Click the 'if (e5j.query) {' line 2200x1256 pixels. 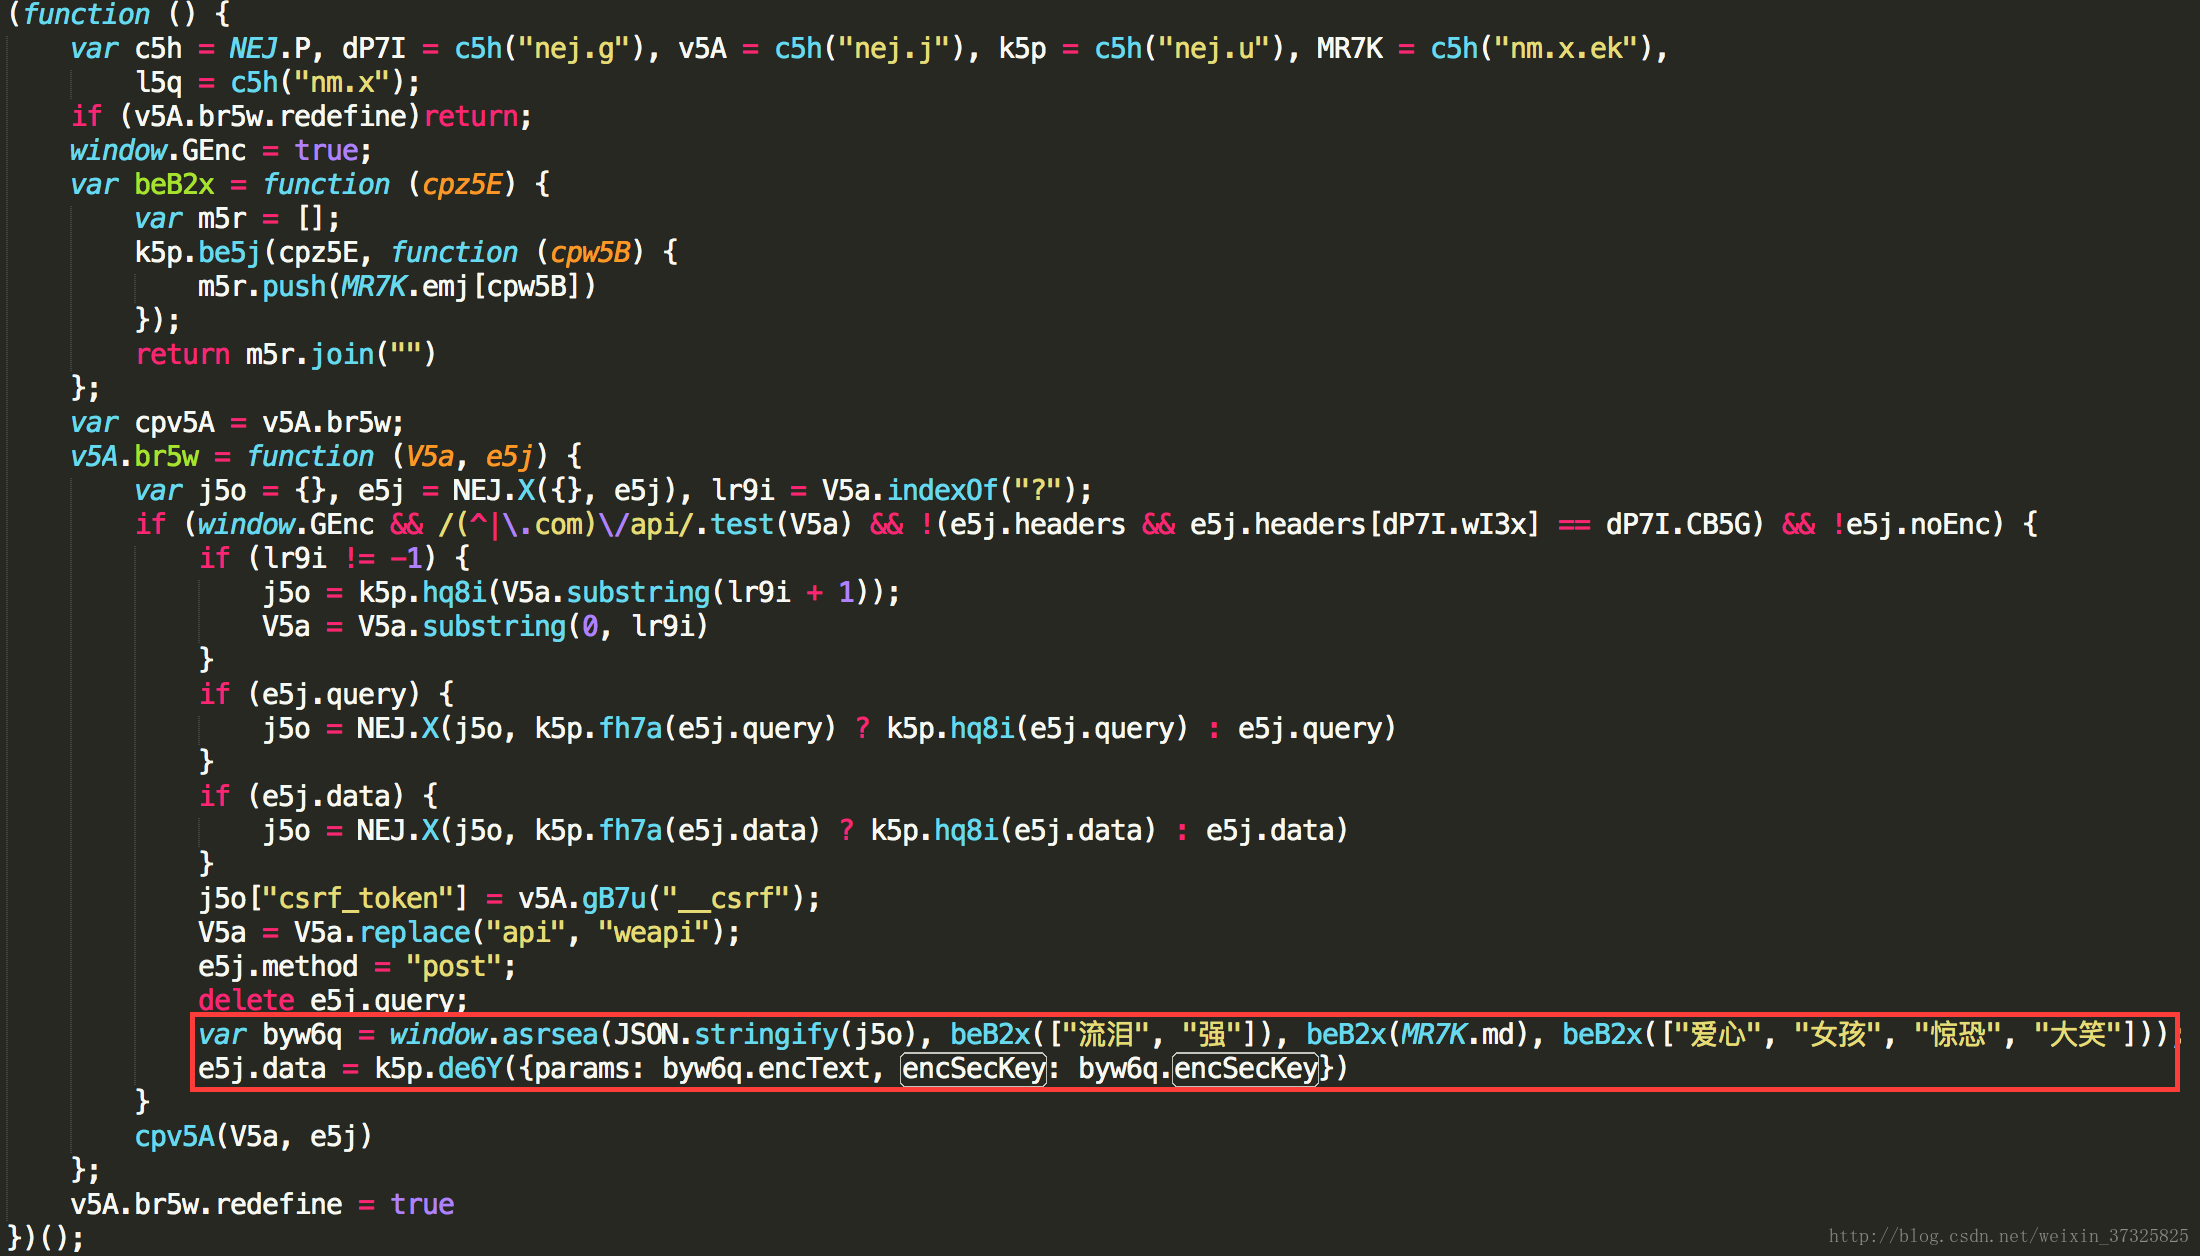pos(326,695)
